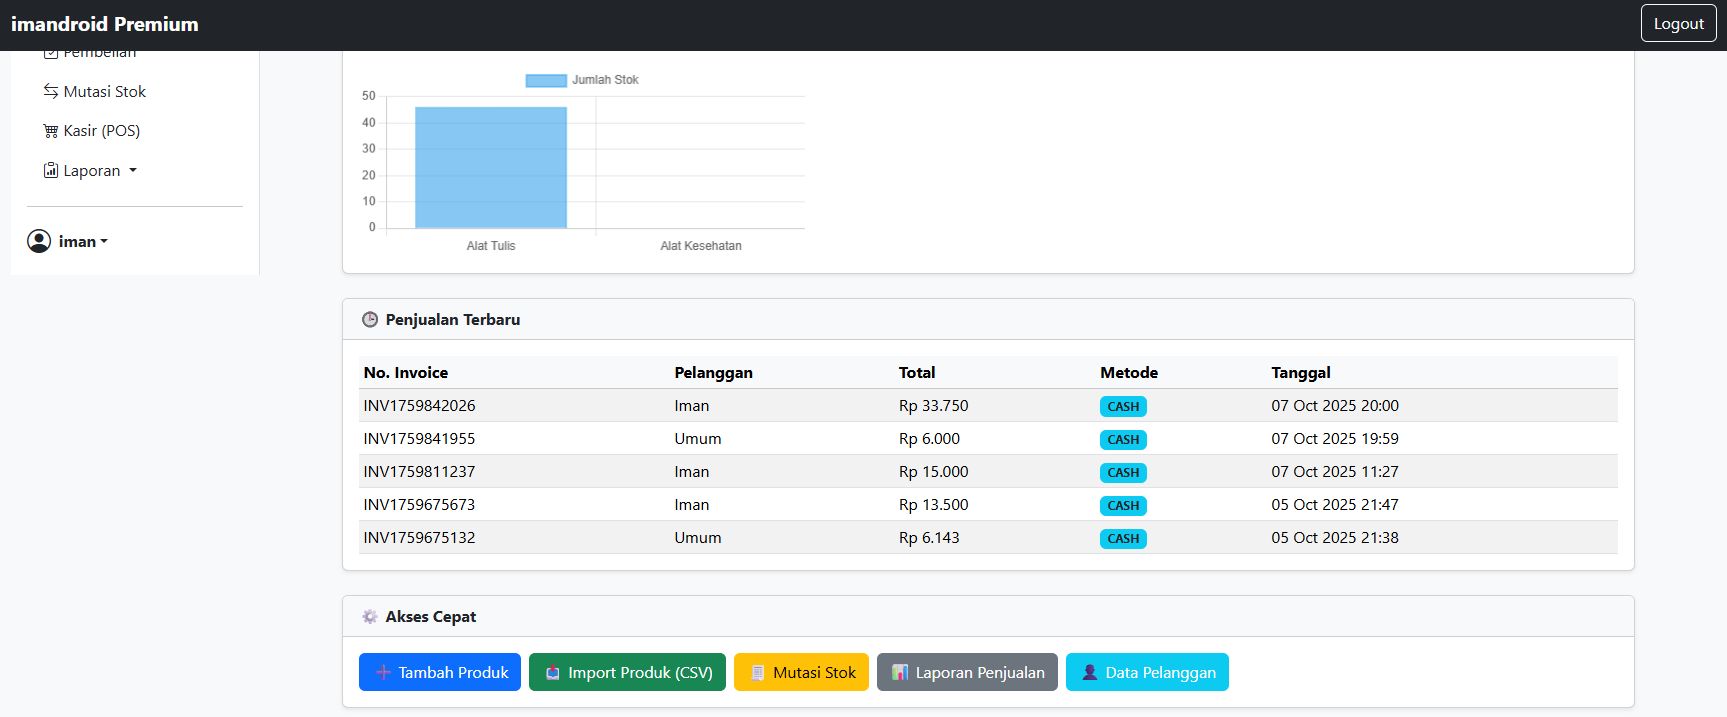Click the chart icon on Laporan Penjualan button

click(900, 673)
